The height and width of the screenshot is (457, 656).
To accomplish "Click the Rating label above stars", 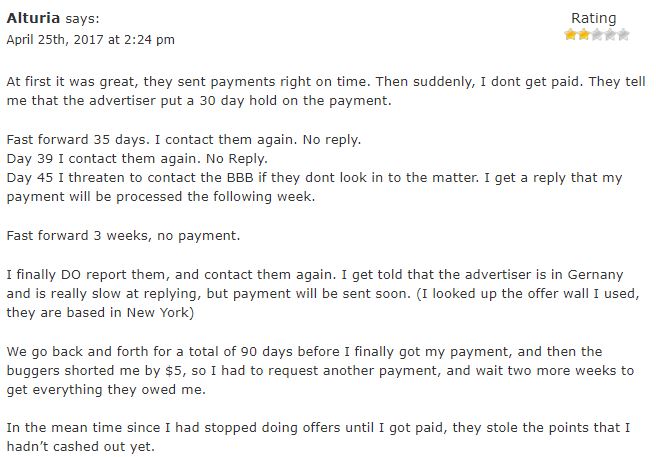I will pyautogui.click(x=594, y=18).
